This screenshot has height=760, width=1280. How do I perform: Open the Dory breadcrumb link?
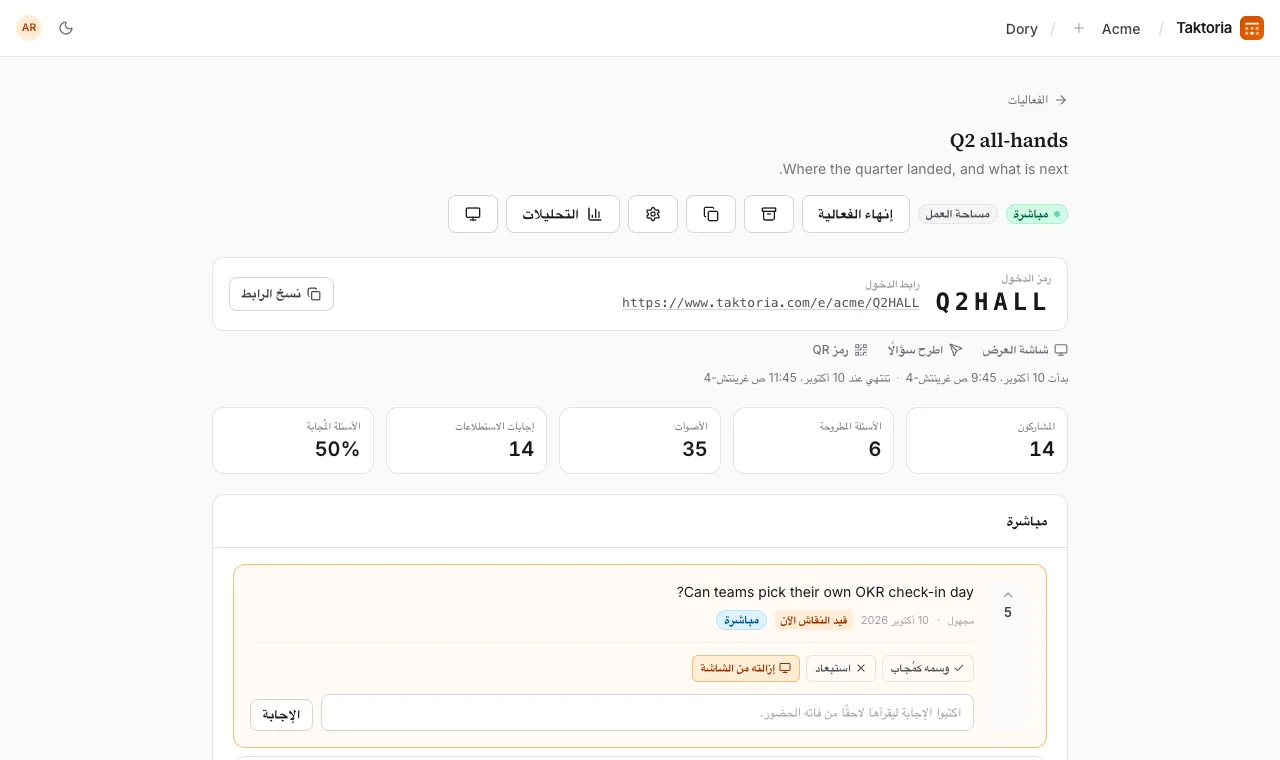click(1022, 29)
